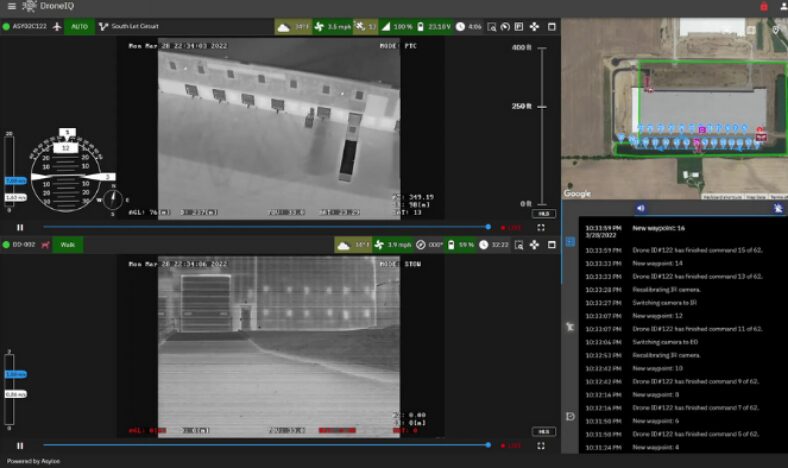This screenshot has width=788, height=468.
Task: Click the wind fan icon showing 3.5 mph
Action: coord(319,27)
